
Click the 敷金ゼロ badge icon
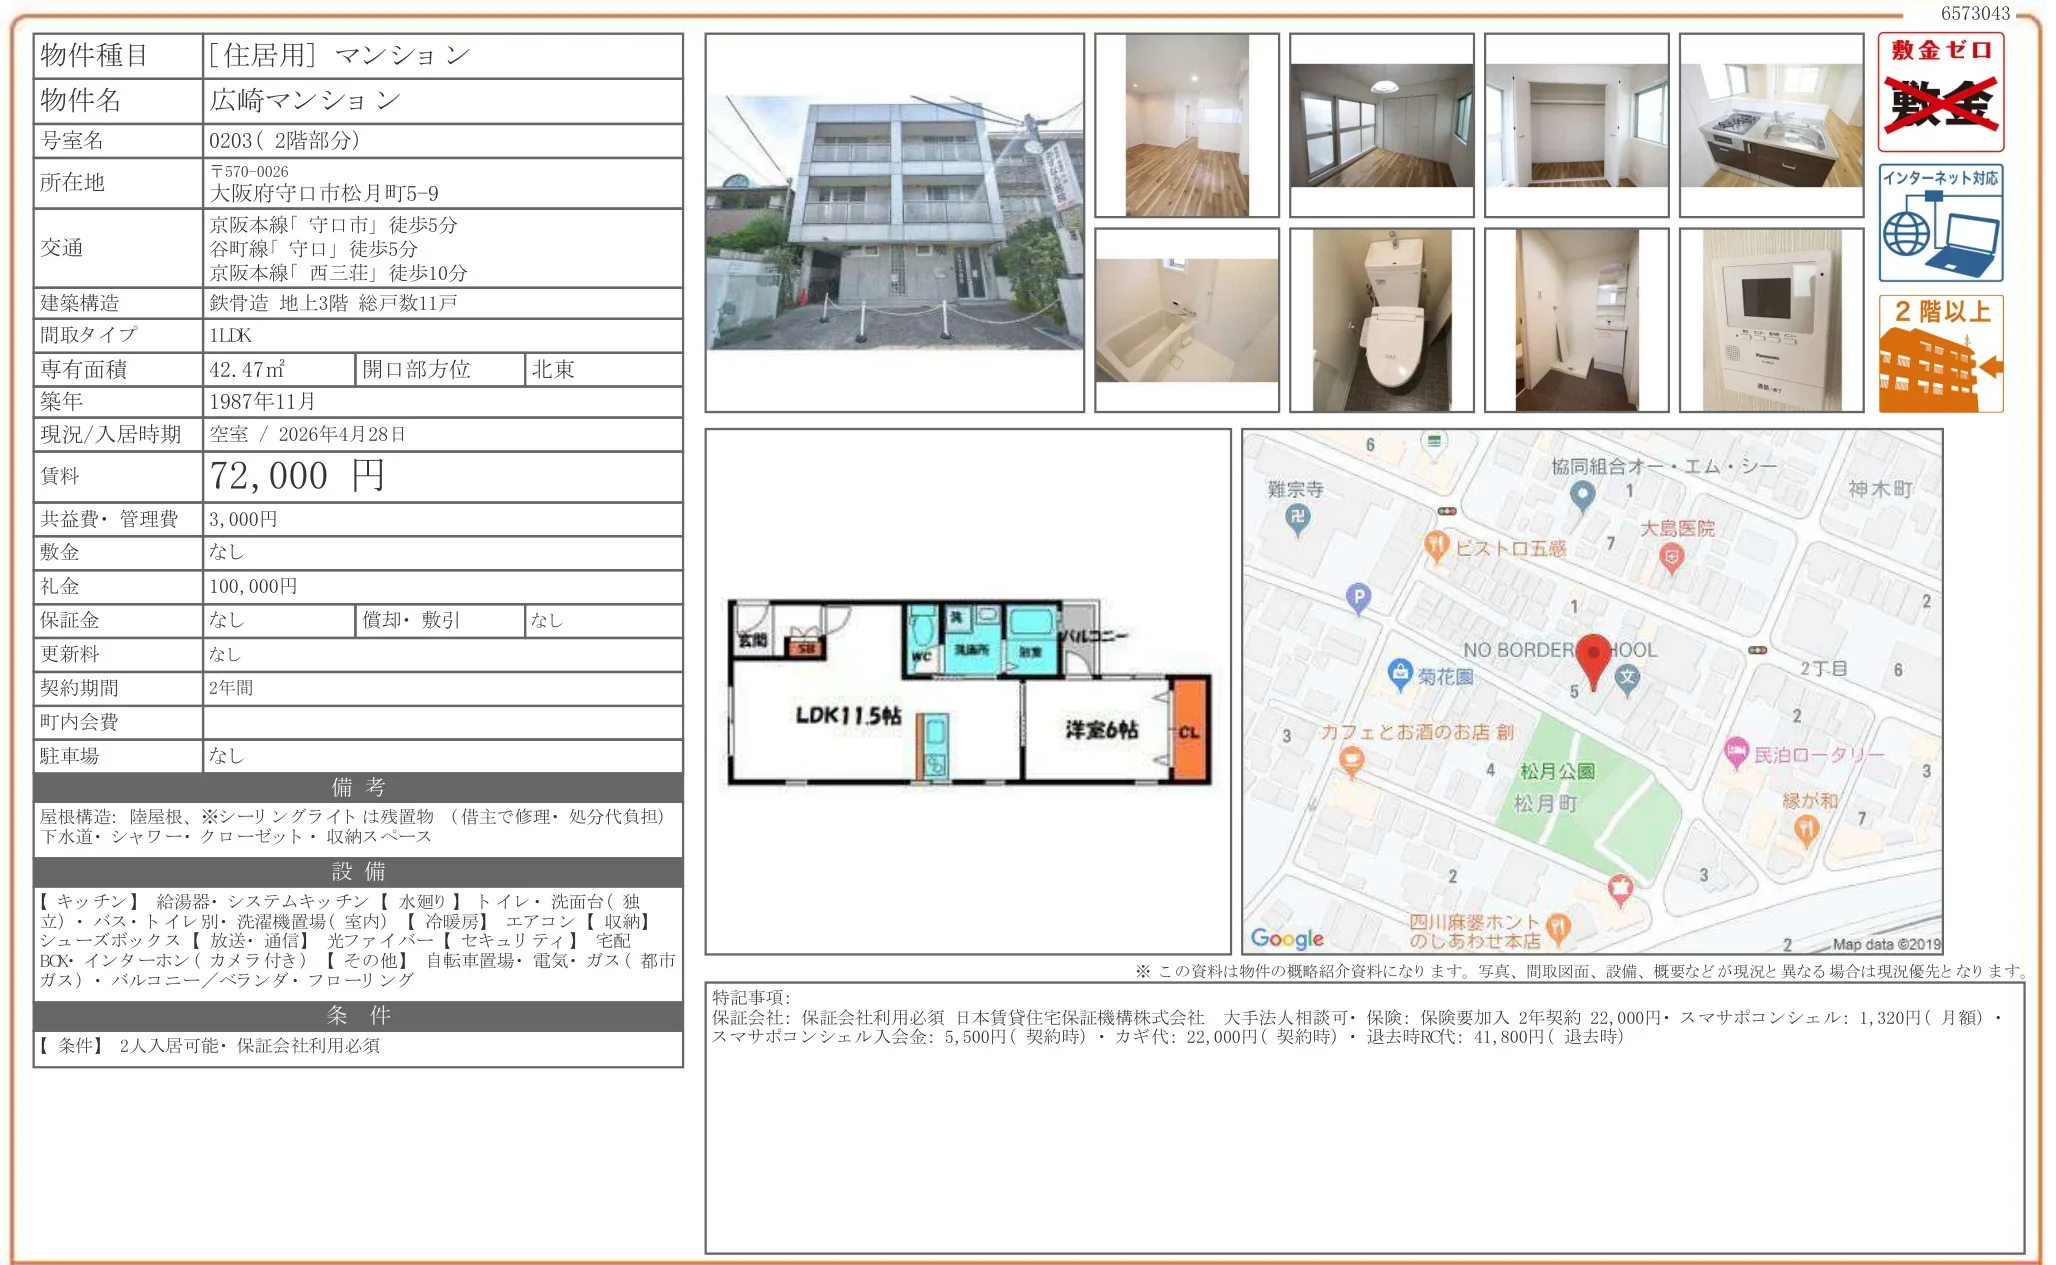[1940, 92]
